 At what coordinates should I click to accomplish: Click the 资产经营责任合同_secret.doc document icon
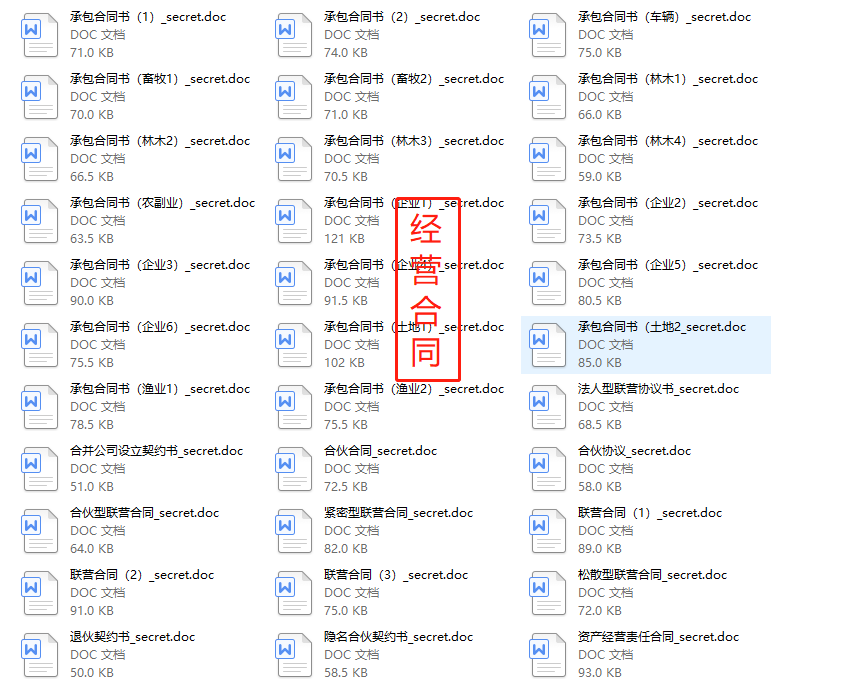coord(547,655)
